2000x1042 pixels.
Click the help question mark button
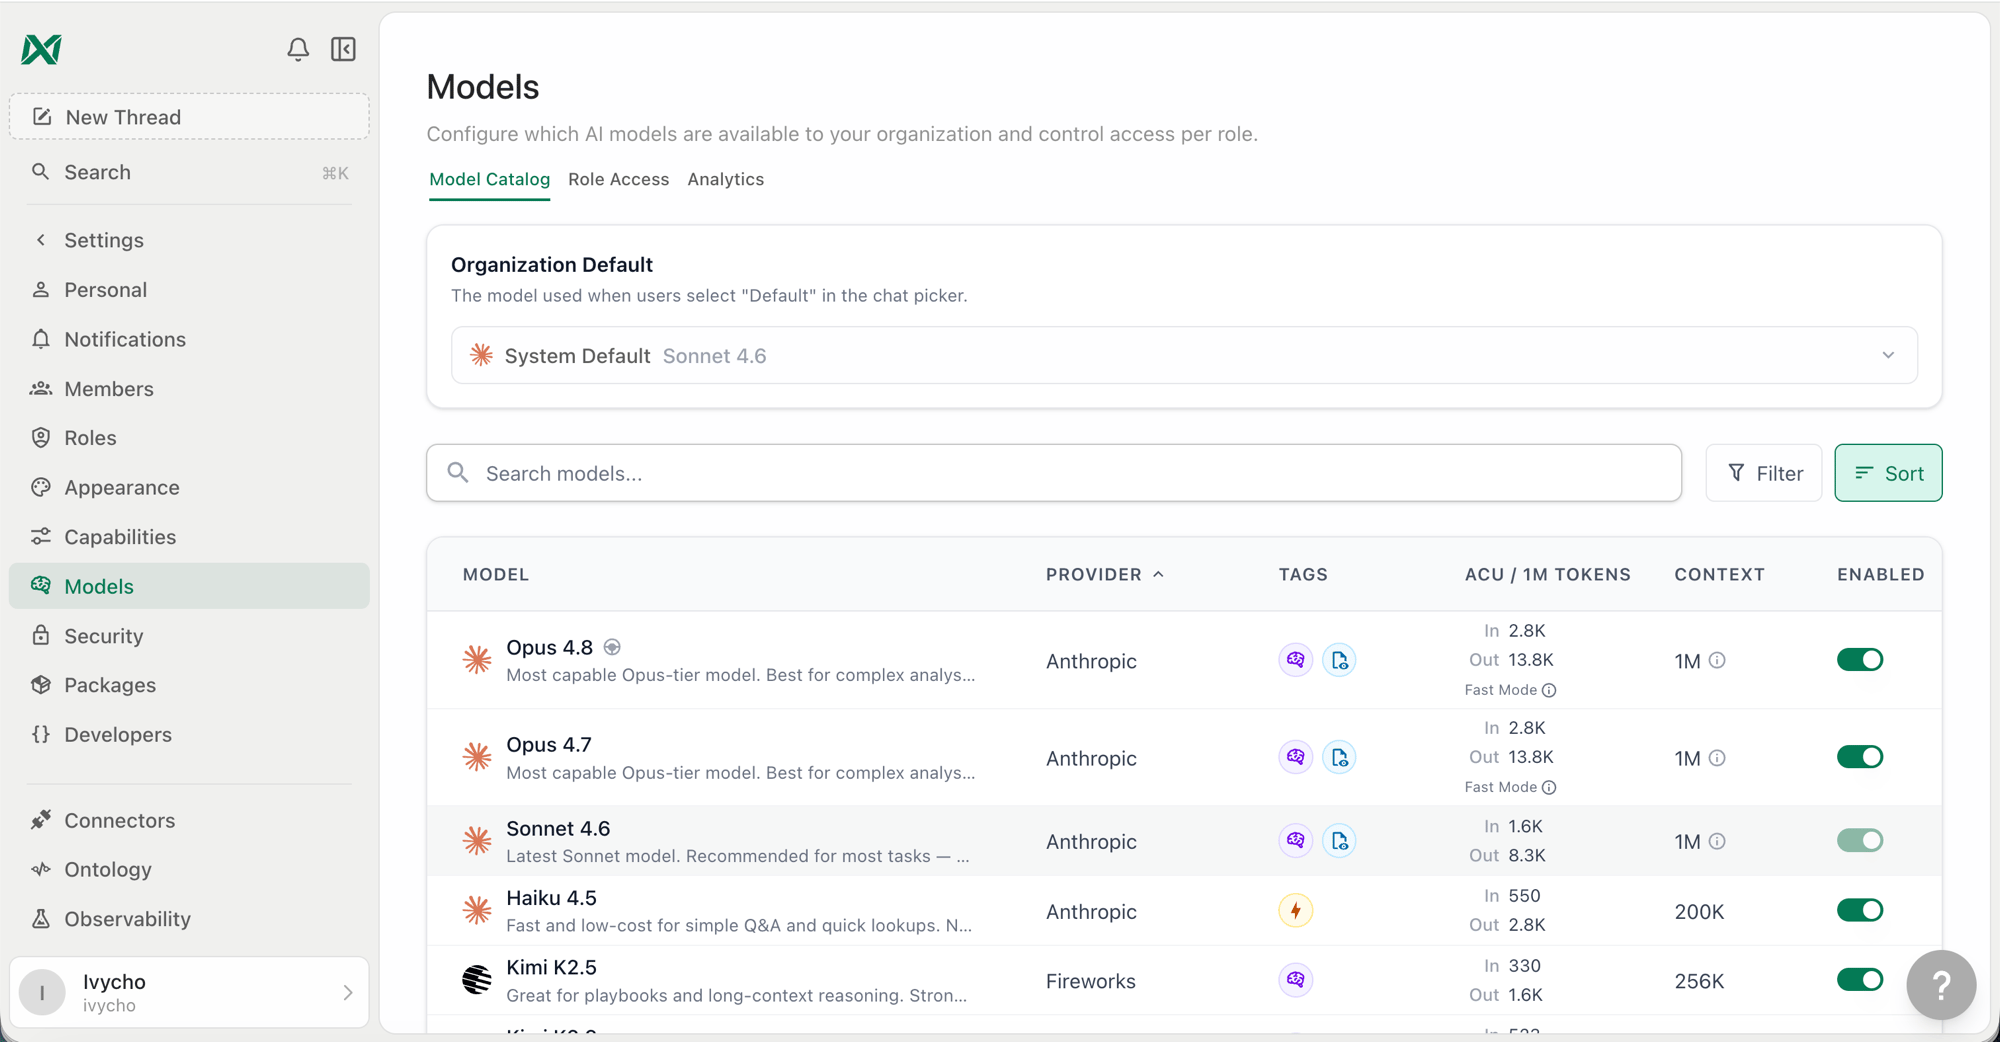(1941, 985)
